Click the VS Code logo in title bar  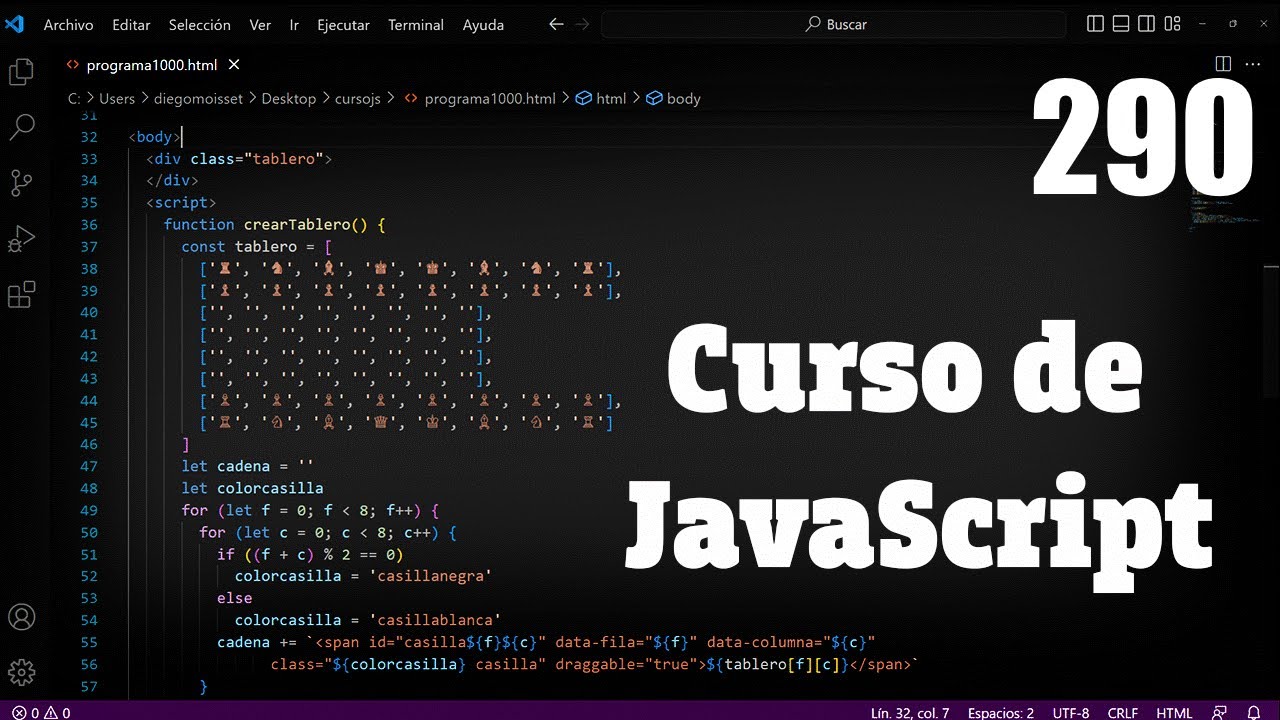(x=14, y=24)
